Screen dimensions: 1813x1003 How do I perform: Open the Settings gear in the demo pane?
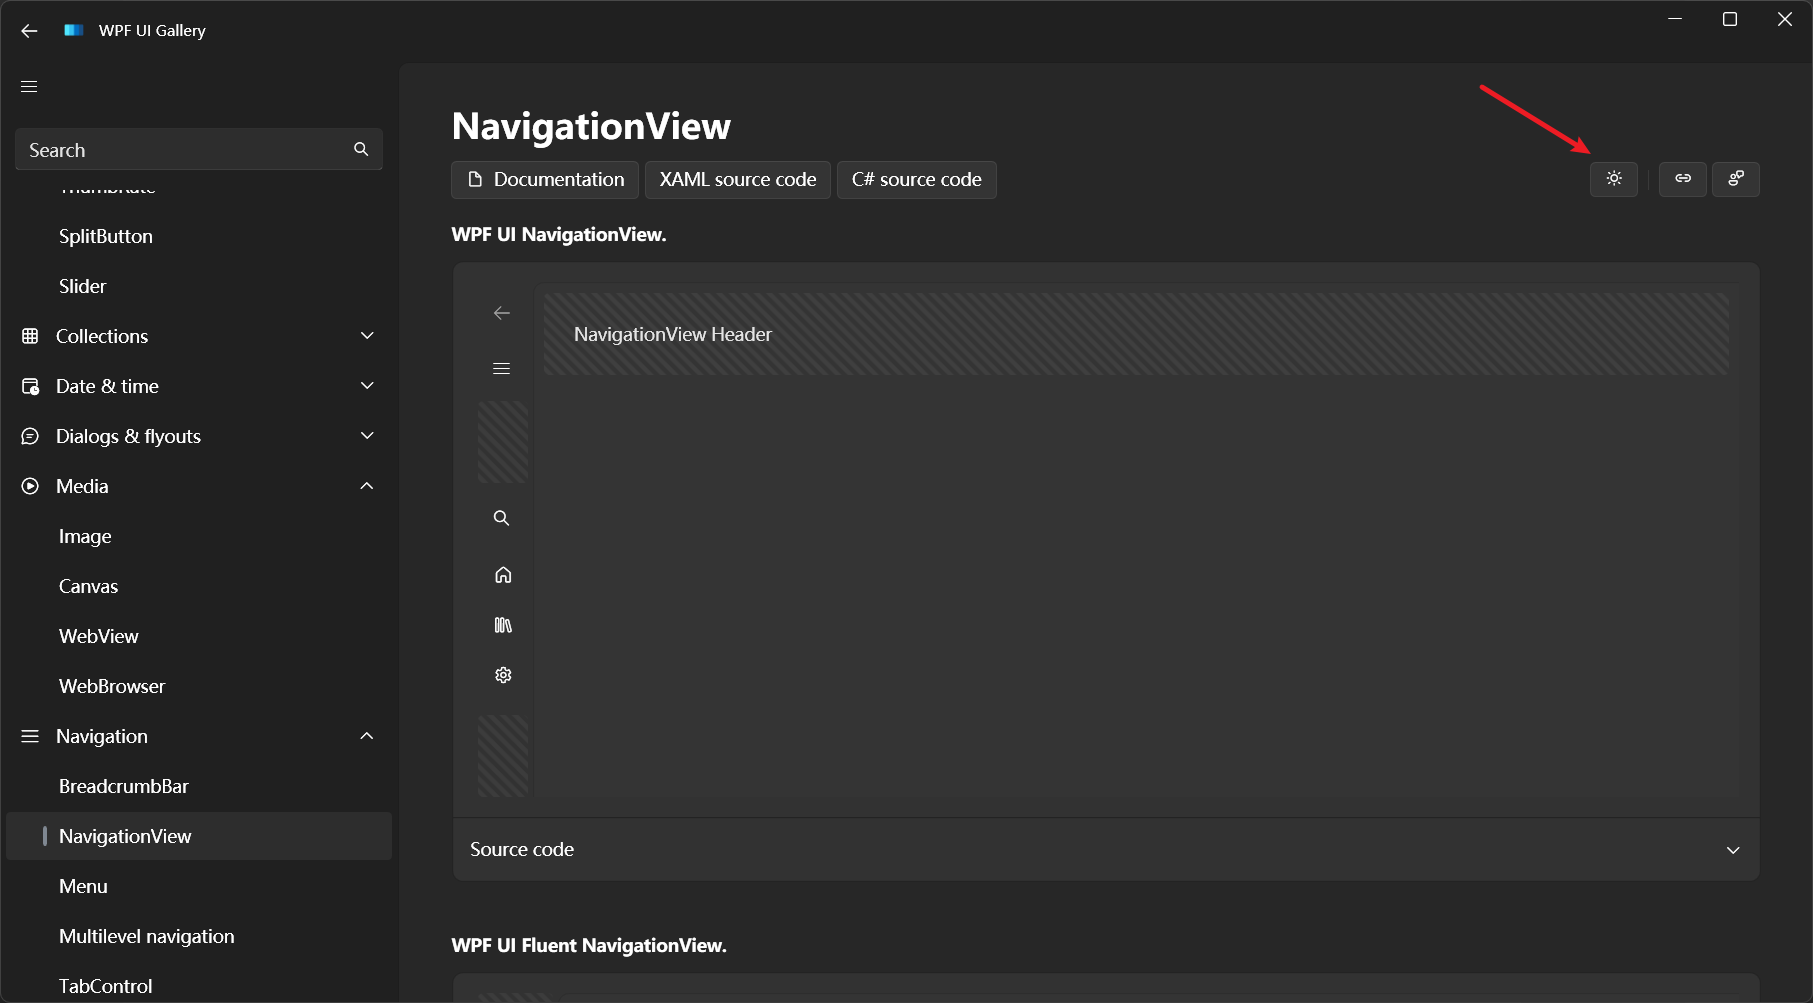point(503,675)
